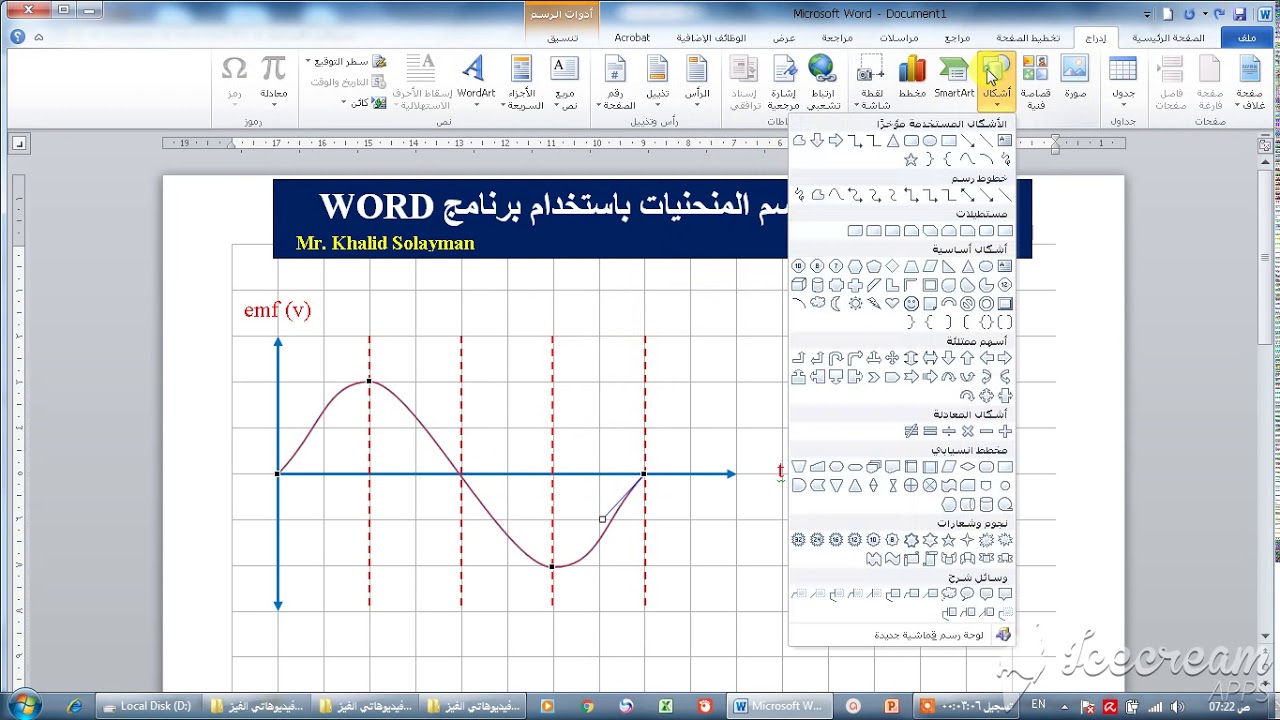This screenshot has width=1280, height=720.
Task: Open the Shapes (أشكال) dropdown button
Action: [996, 80]
